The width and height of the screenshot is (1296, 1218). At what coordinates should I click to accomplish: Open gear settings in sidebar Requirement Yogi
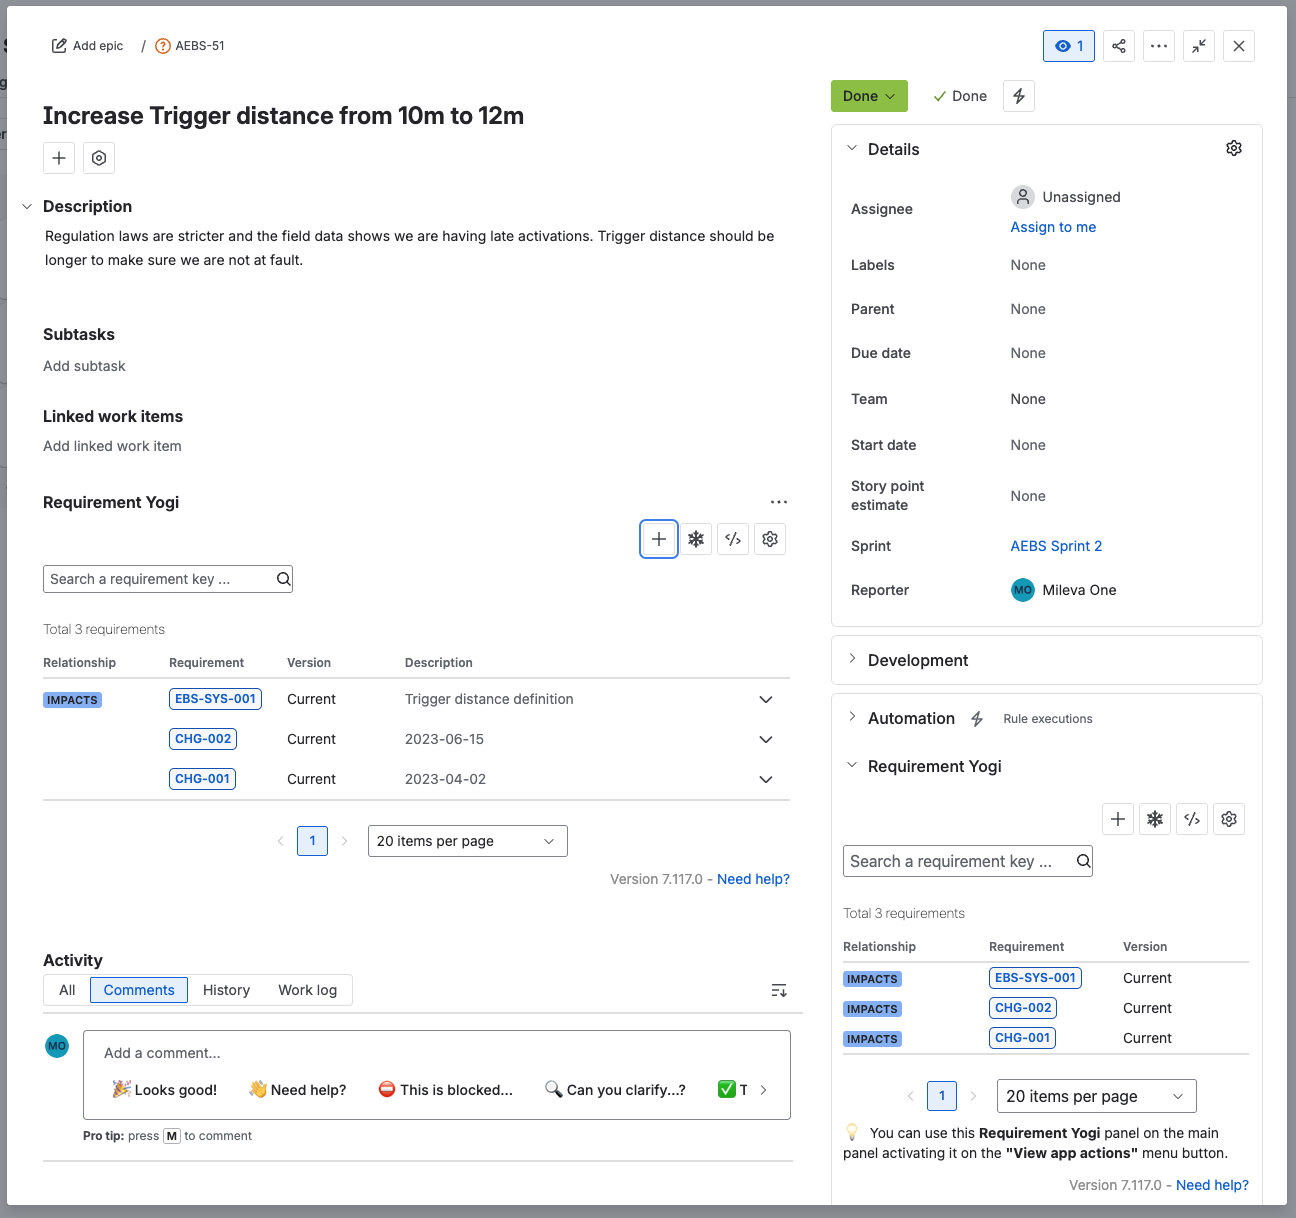tap(1229, 819)
